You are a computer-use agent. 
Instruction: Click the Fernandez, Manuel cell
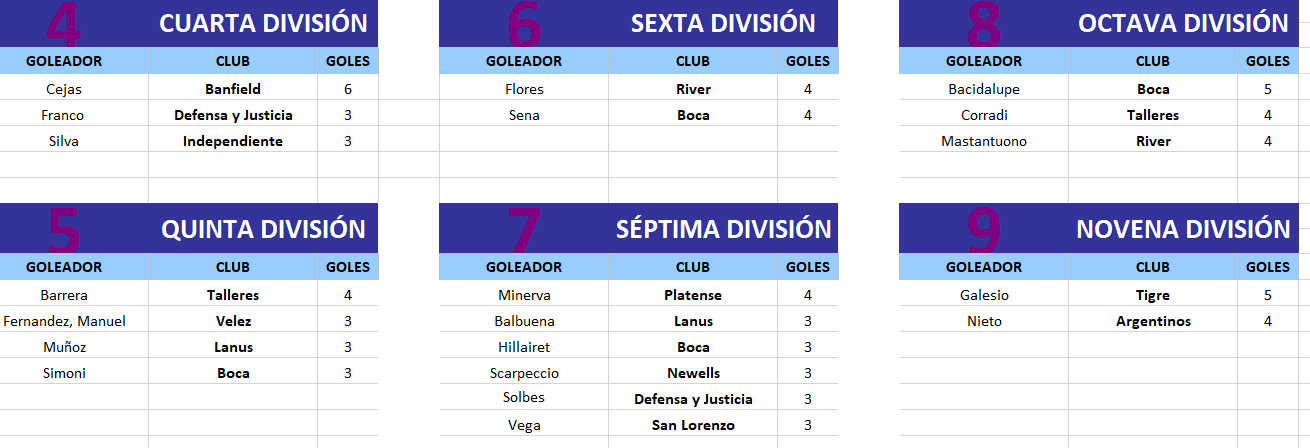(64, 321)
